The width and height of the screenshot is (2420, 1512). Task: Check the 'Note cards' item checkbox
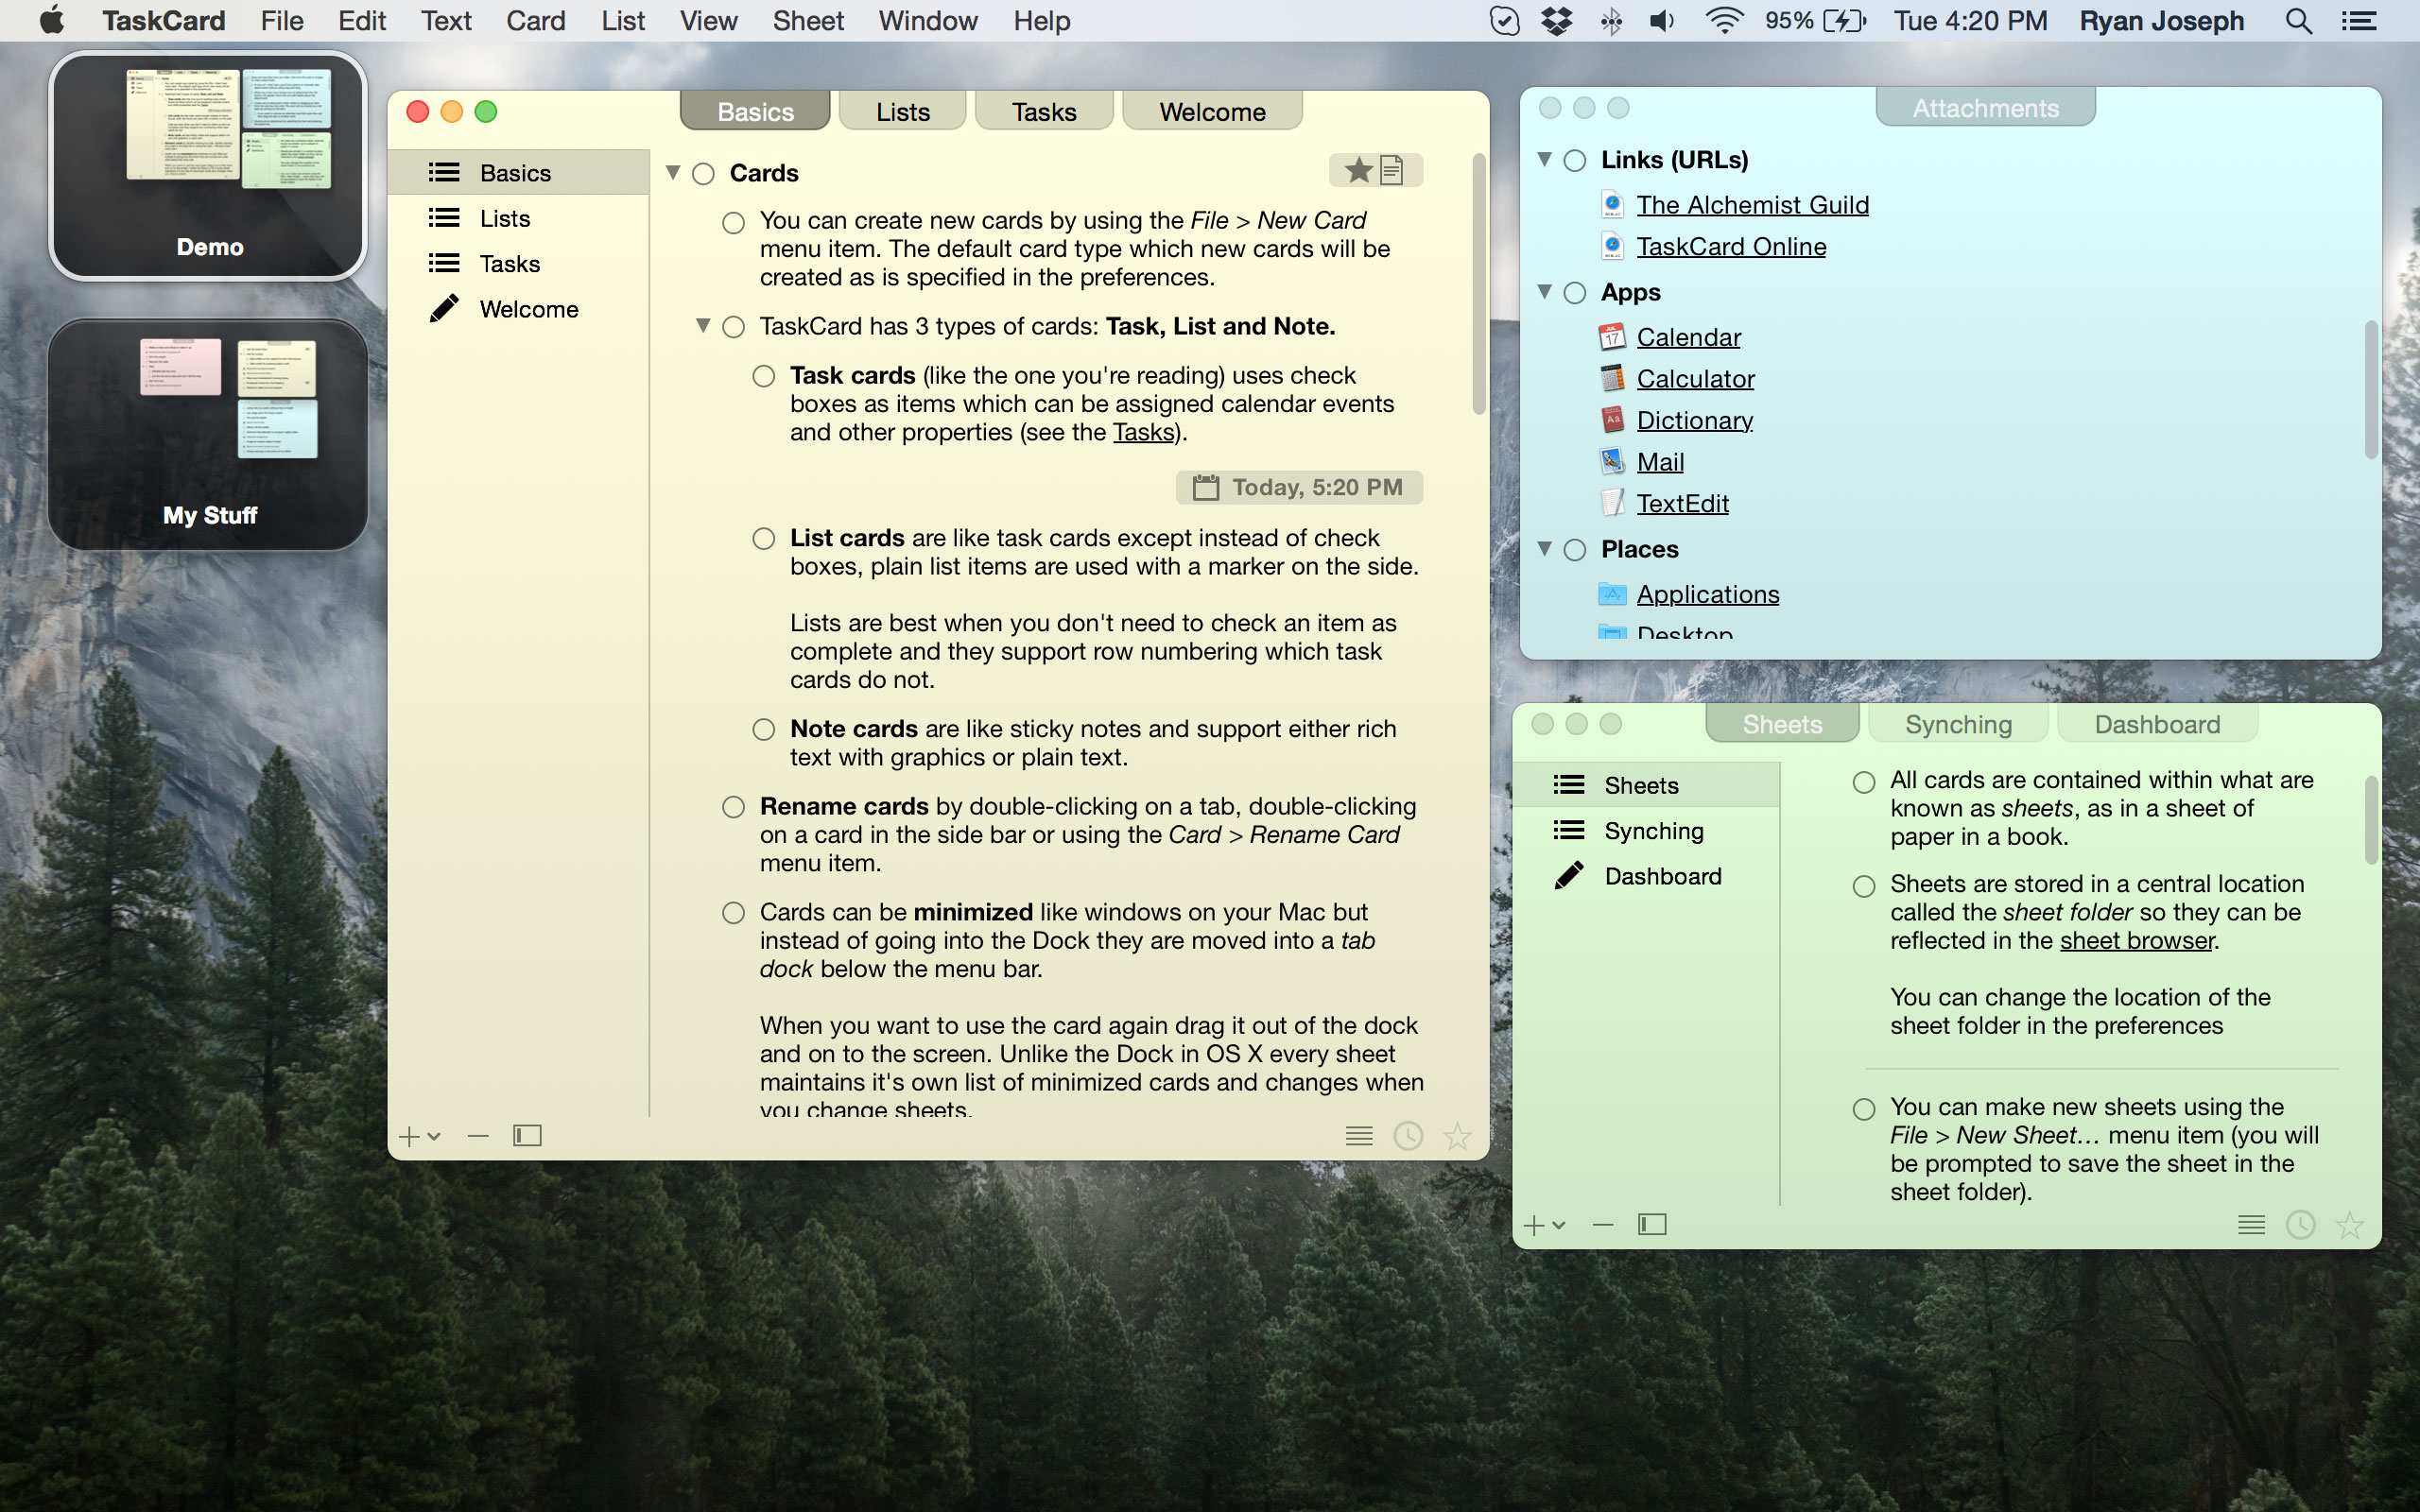764,730
